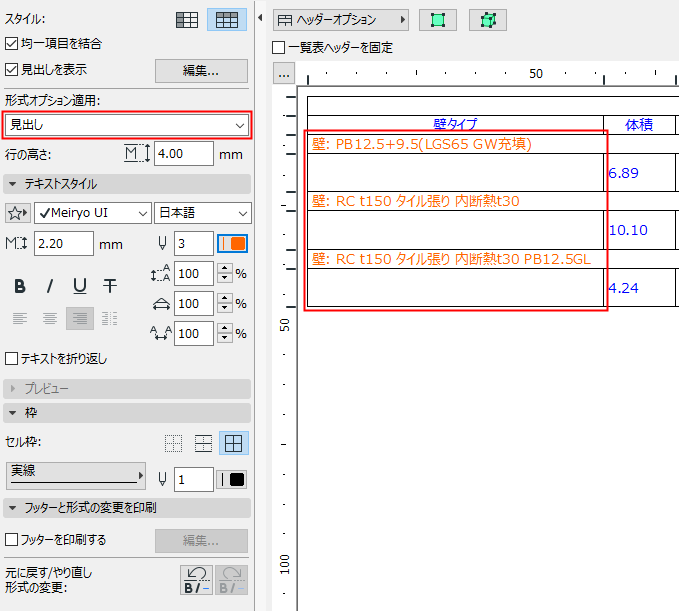This screenshot has width=679, height=611.
Task: Click the row height icon
Action: click(137, 154)
